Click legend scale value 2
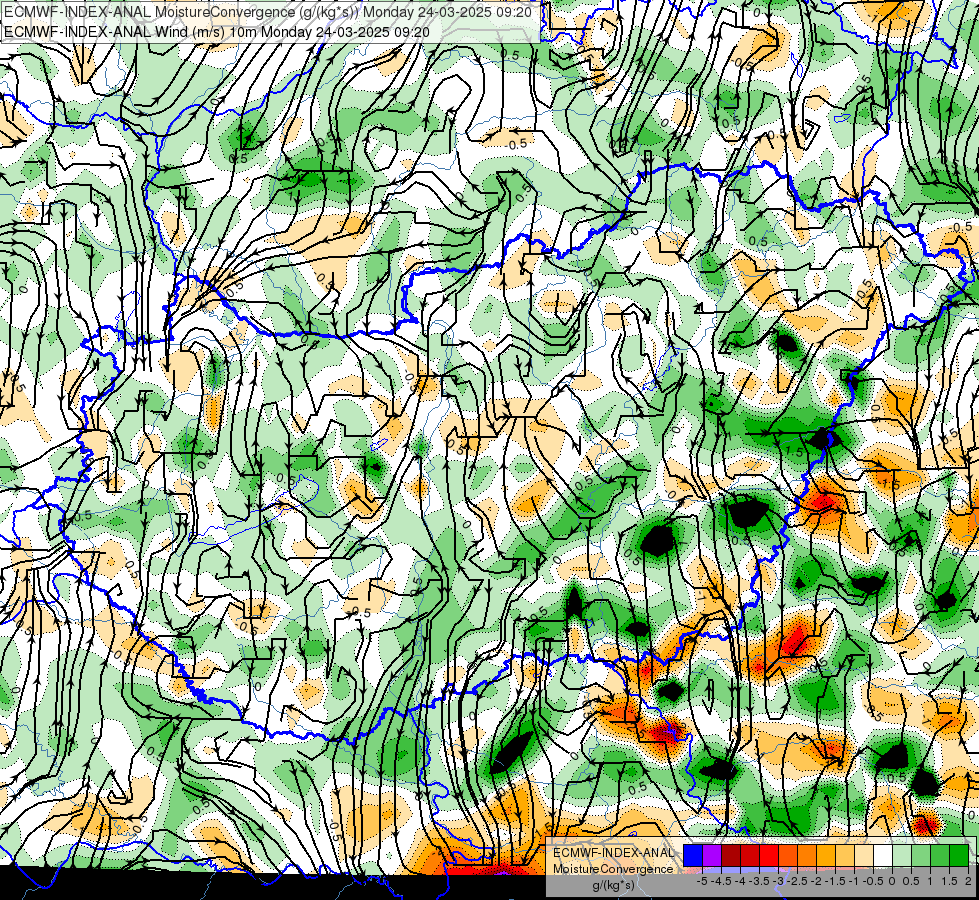The image size is (979, 900). 968,881
